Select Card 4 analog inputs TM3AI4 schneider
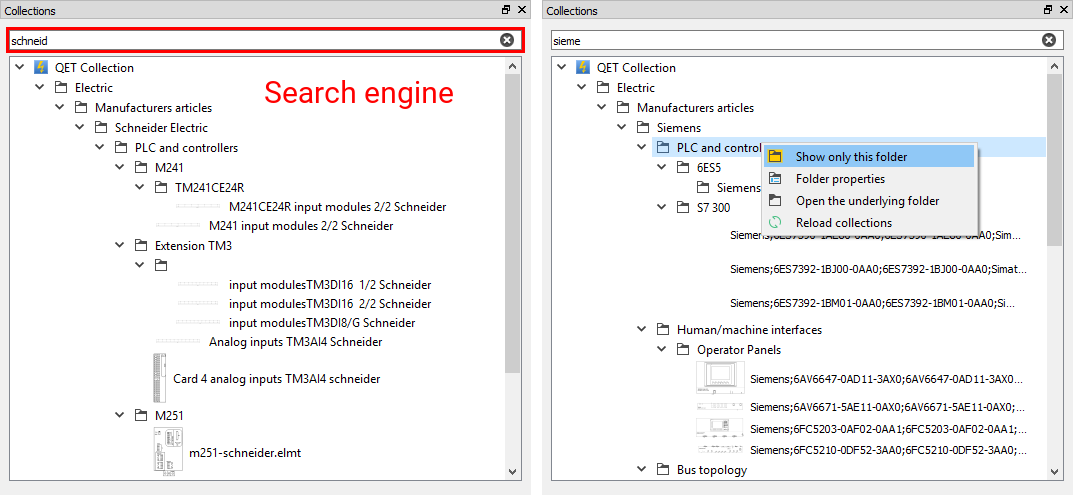 coord(276,378)
